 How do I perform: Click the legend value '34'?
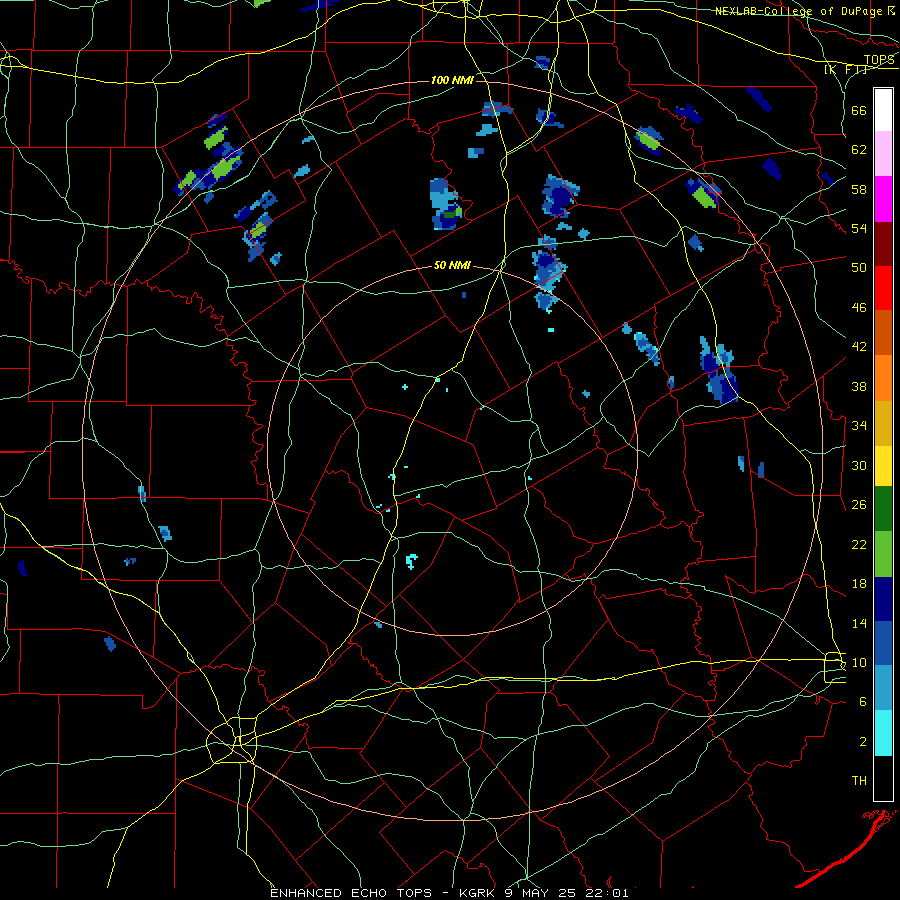tap(859, 425)
